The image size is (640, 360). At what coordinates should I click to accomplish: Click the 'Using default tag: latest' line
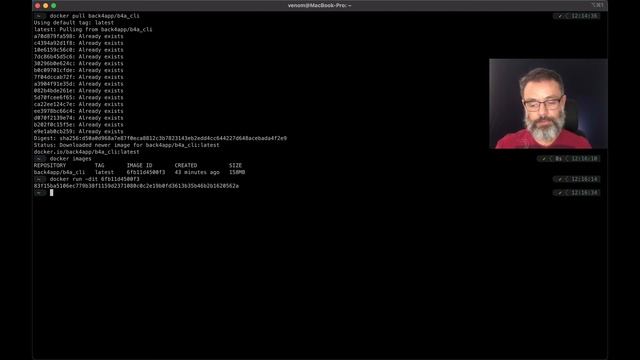pos(74,23)
